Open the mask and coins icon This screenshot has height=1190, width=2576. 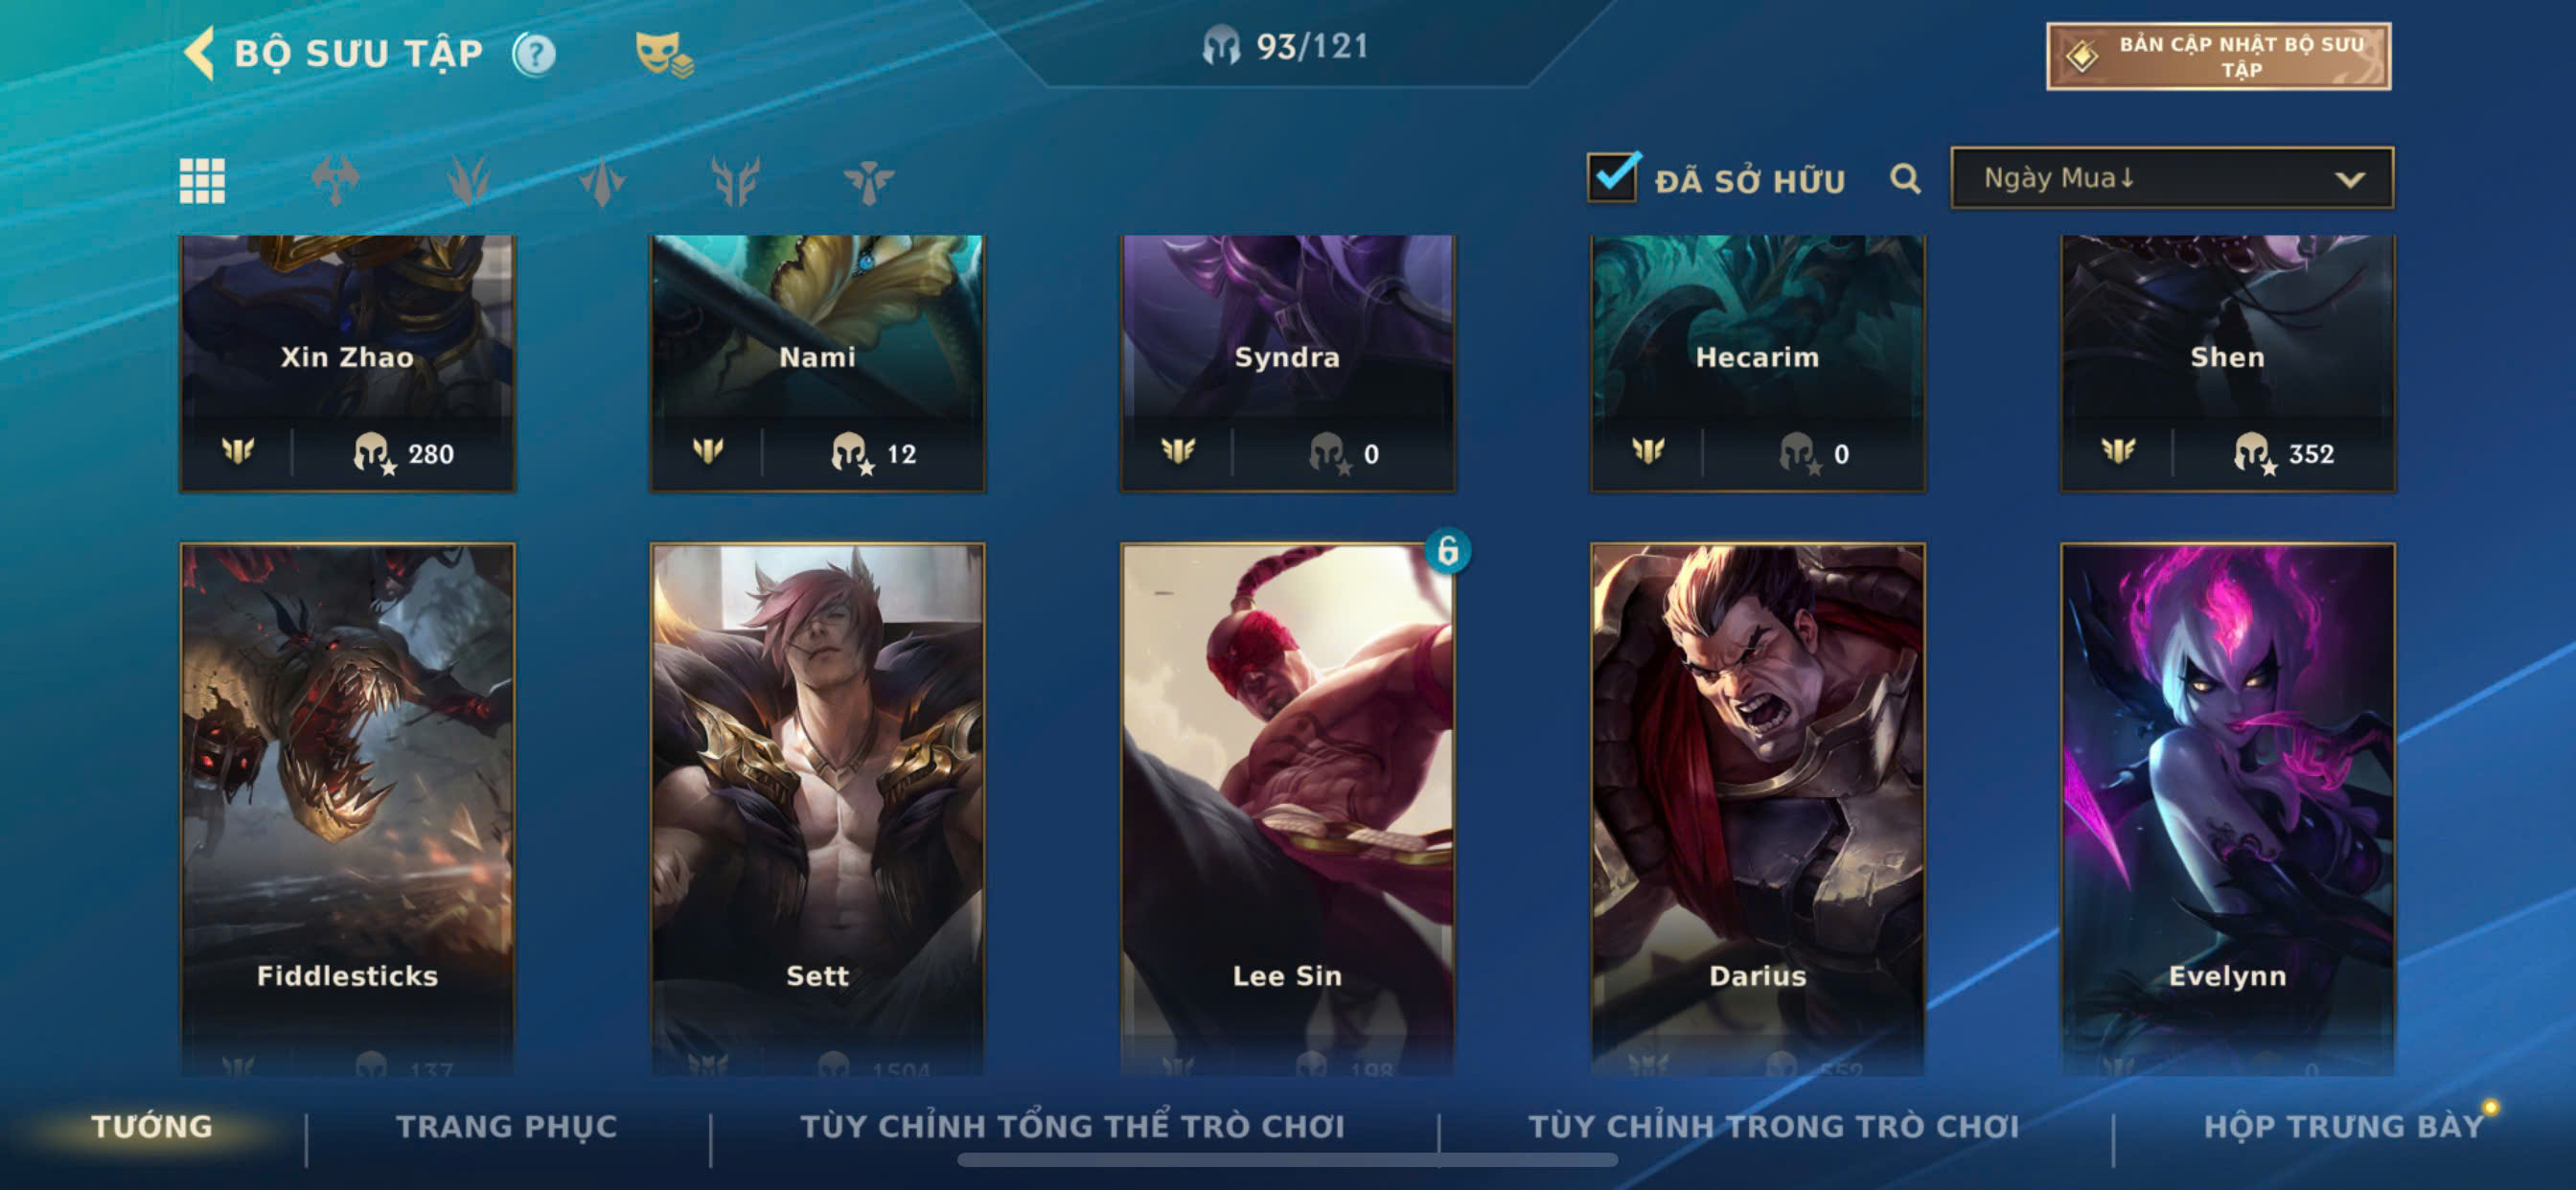tap(664, 54)
